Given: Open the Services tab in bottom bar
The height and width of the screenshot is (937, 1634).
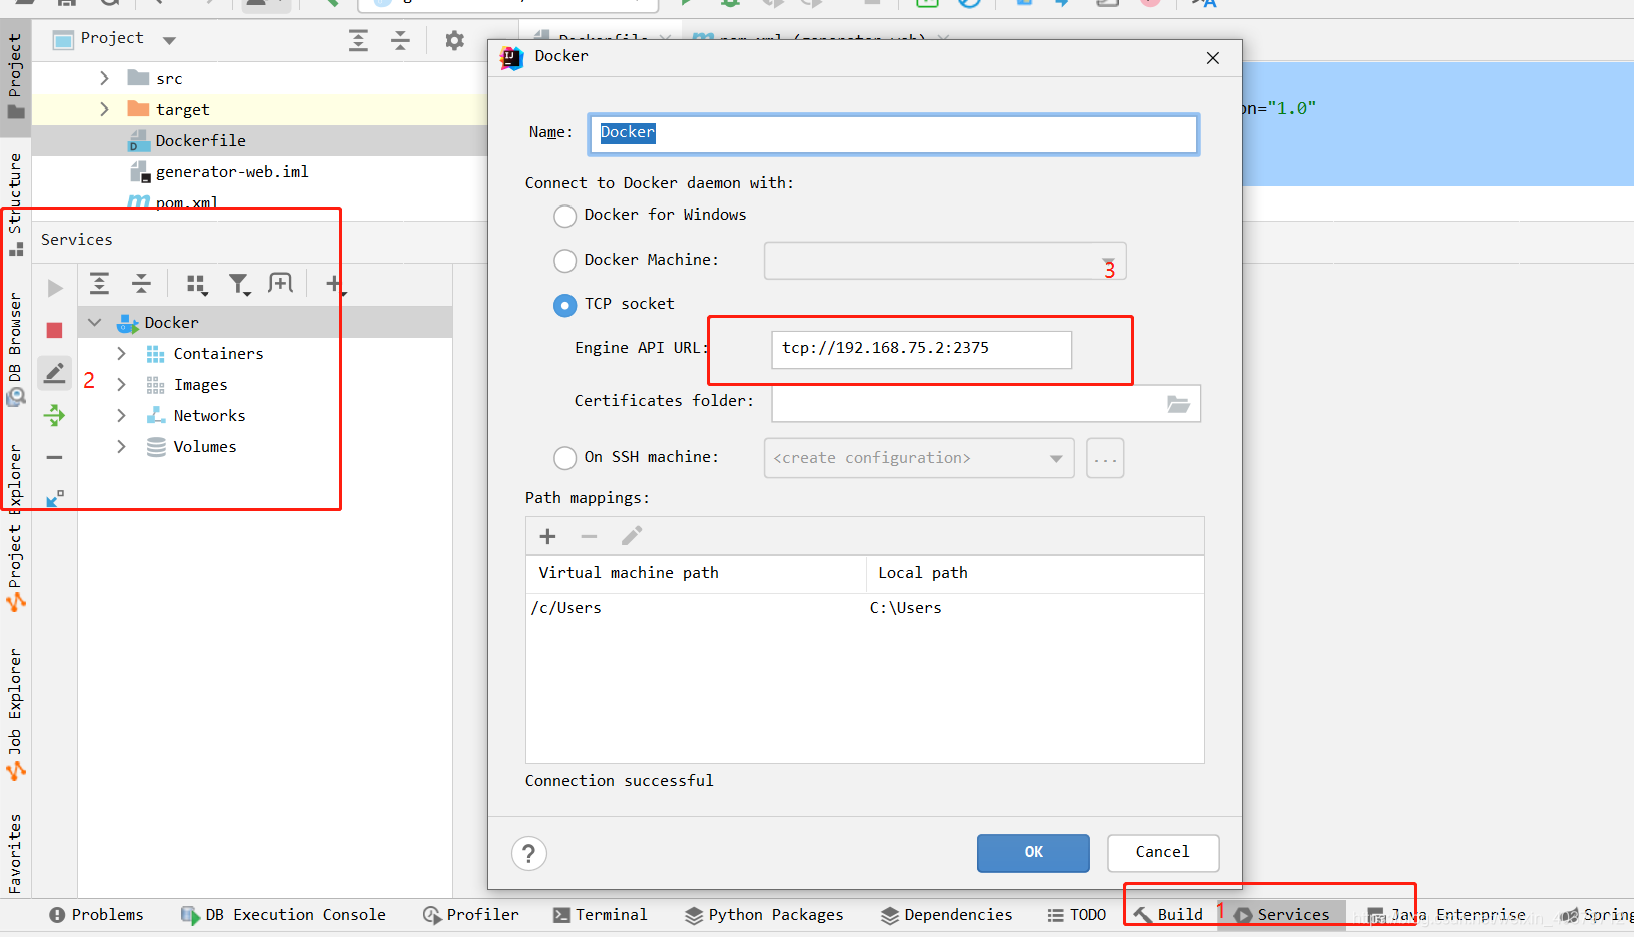Looking at the screenshot, I should coord(1282,915).
